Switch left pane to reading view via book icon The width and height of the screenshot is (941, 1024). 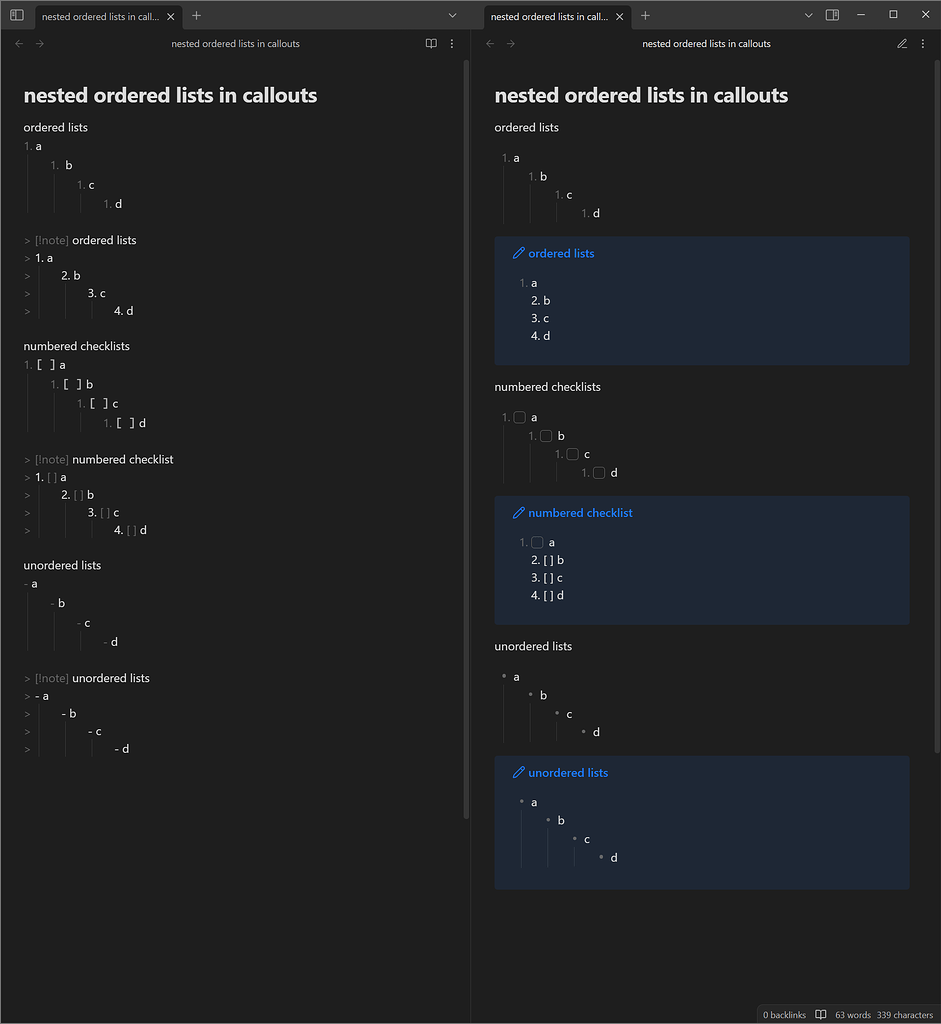430,43
